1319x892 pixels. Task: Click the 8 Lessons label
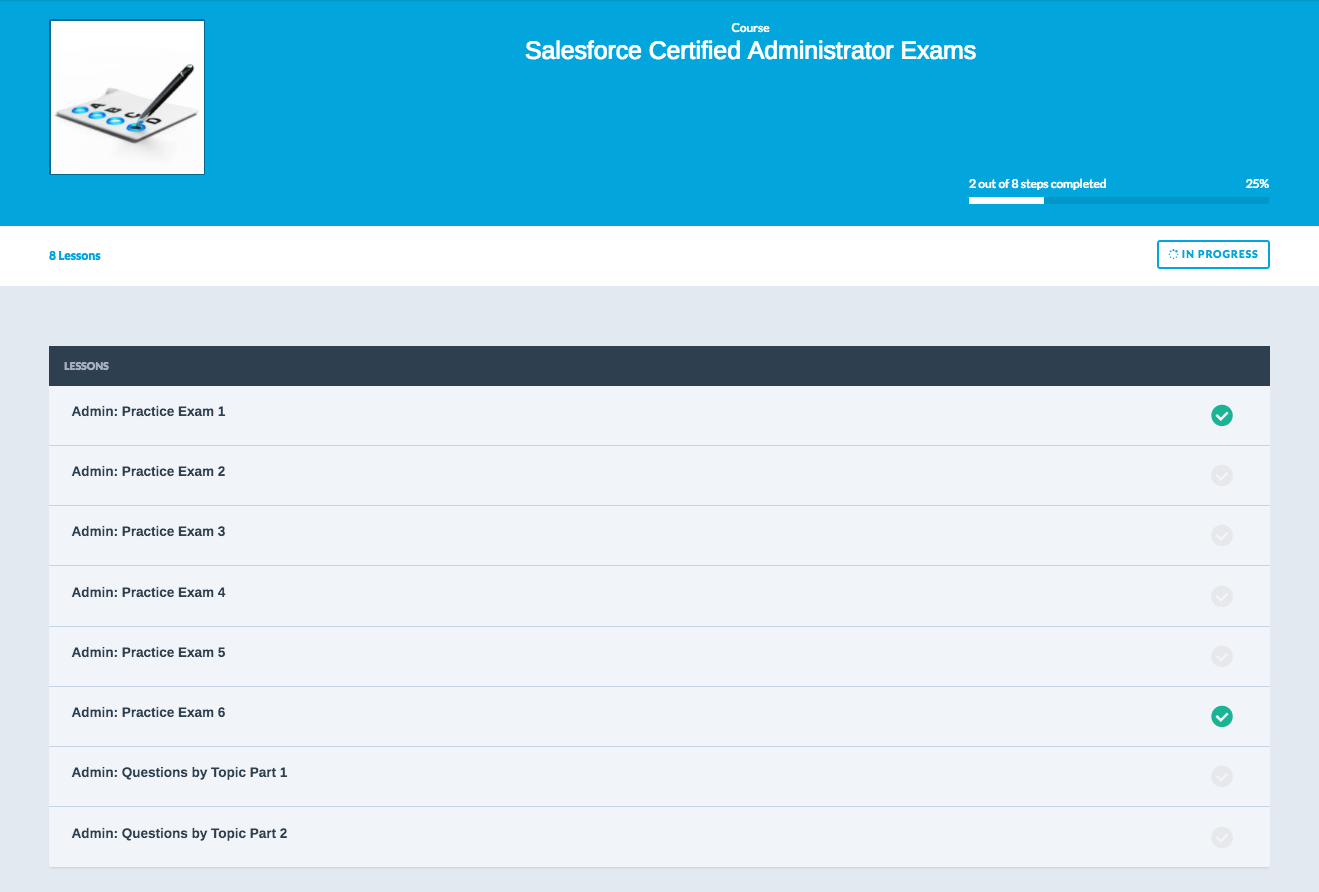tap(75, 256)
